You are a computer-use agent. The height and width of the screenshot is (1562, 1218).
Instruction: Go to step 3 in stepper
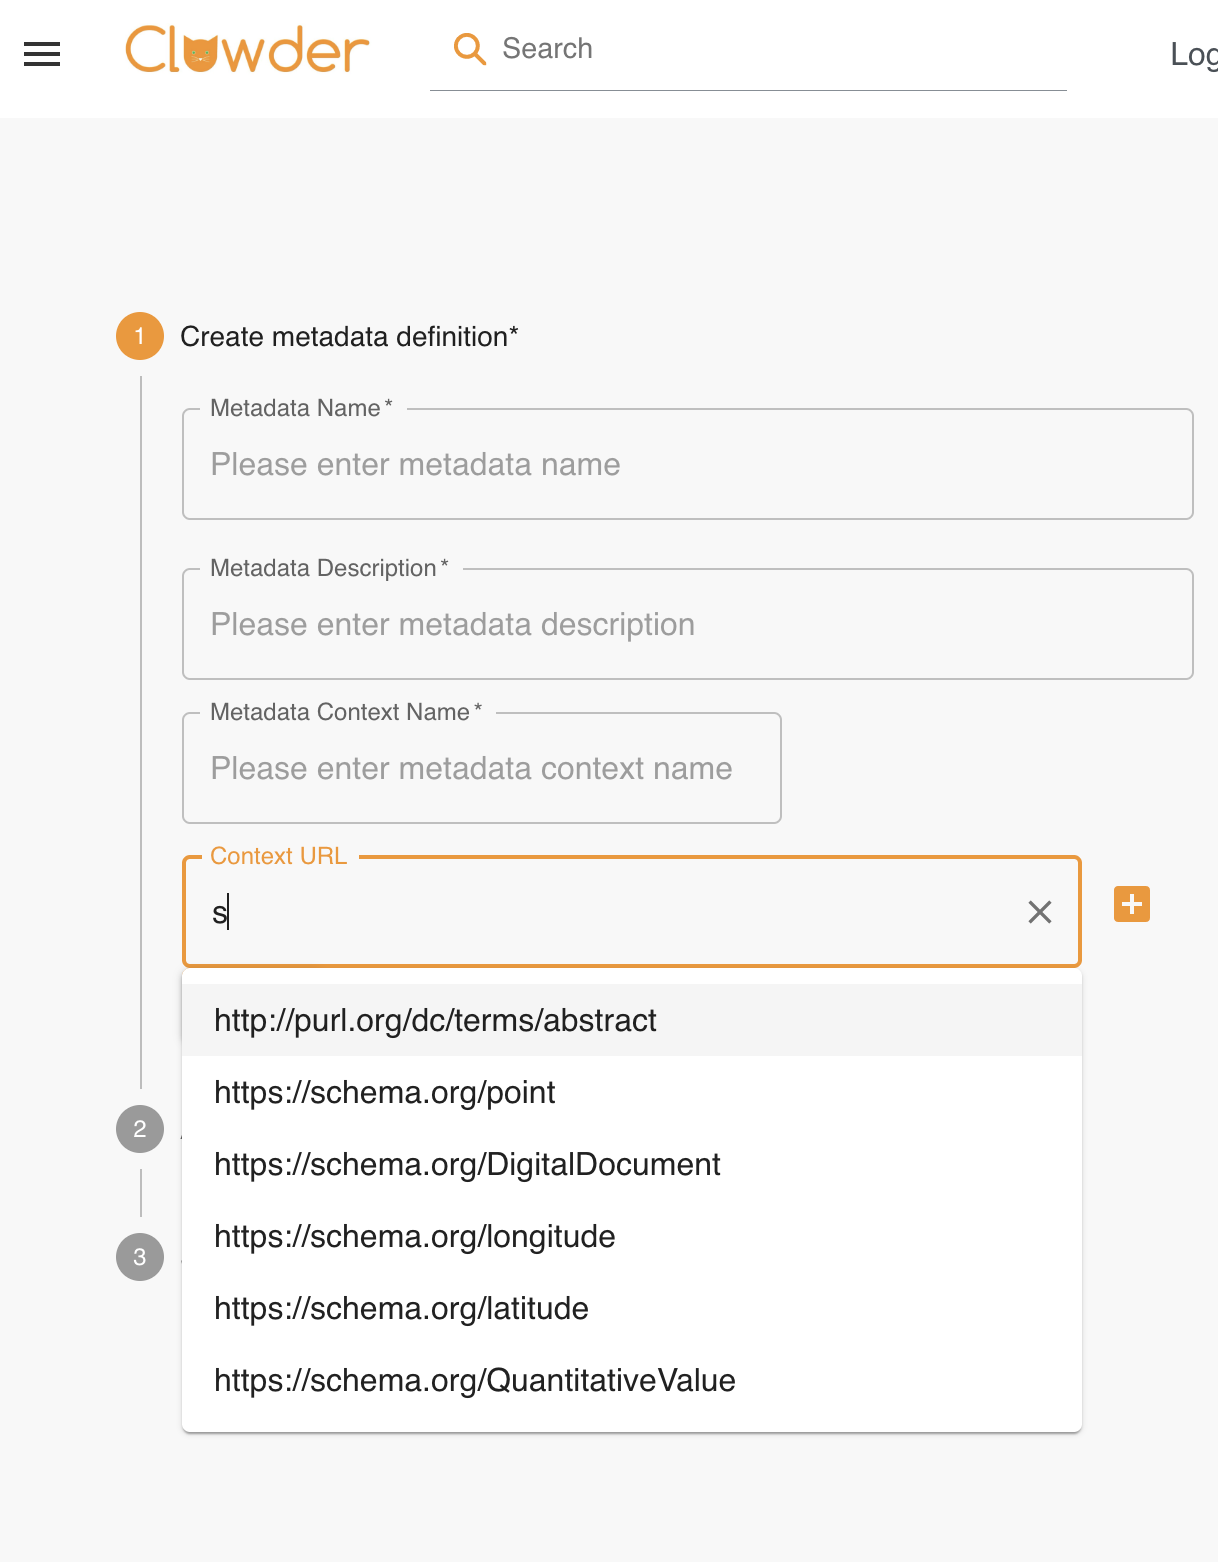pos(140,1257)
